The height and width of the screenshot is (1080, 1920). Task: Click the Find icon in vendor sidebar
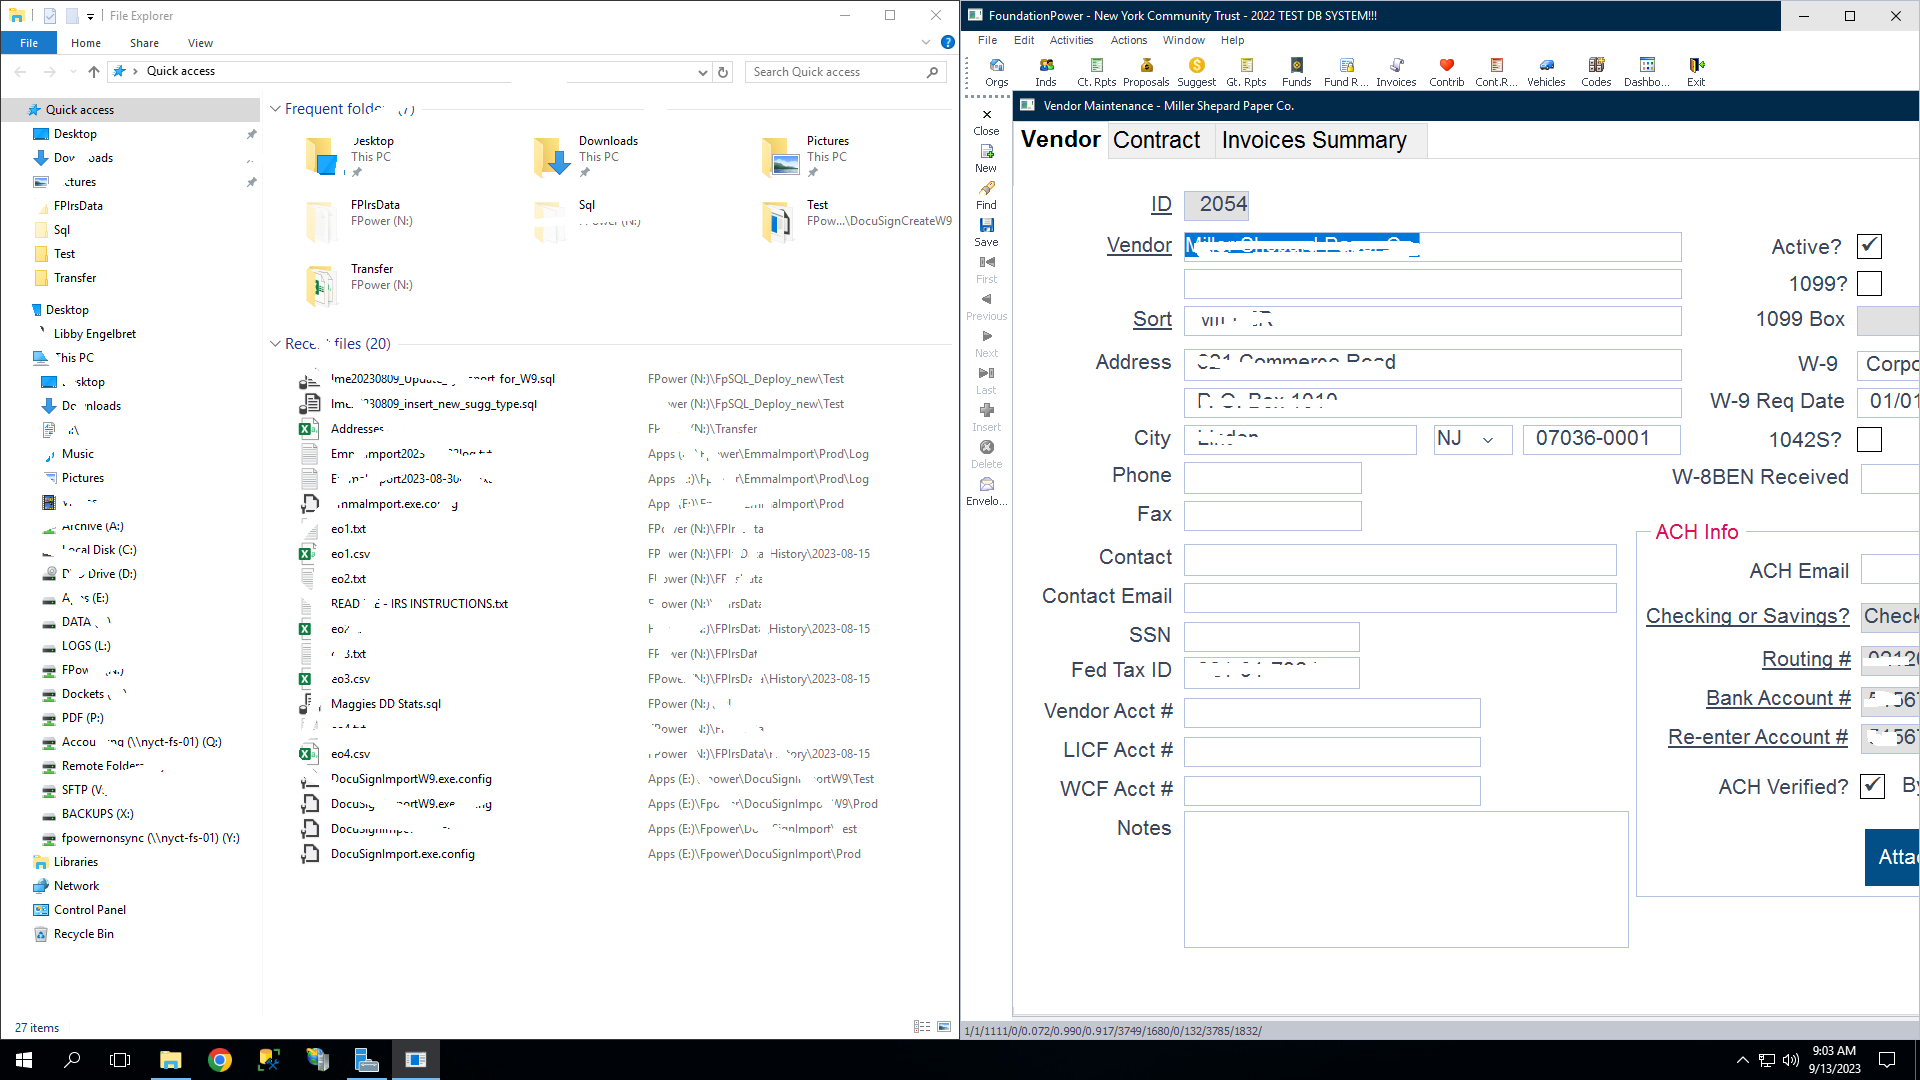986,194
